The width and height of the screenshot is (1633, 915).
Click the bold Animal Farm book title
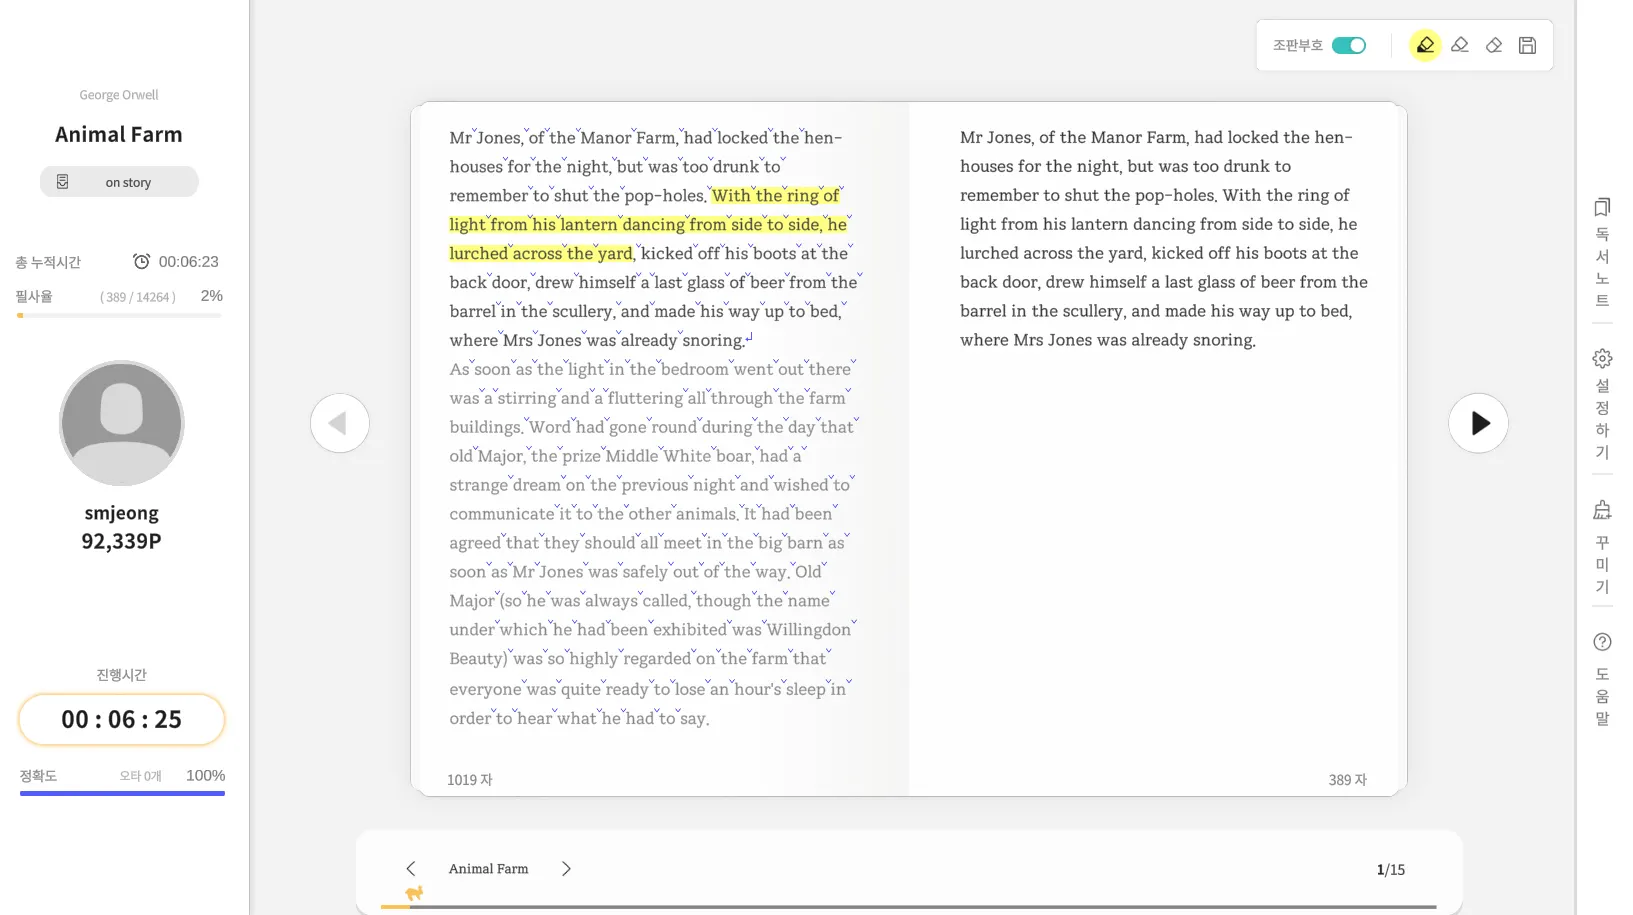[x=119, y=134]
